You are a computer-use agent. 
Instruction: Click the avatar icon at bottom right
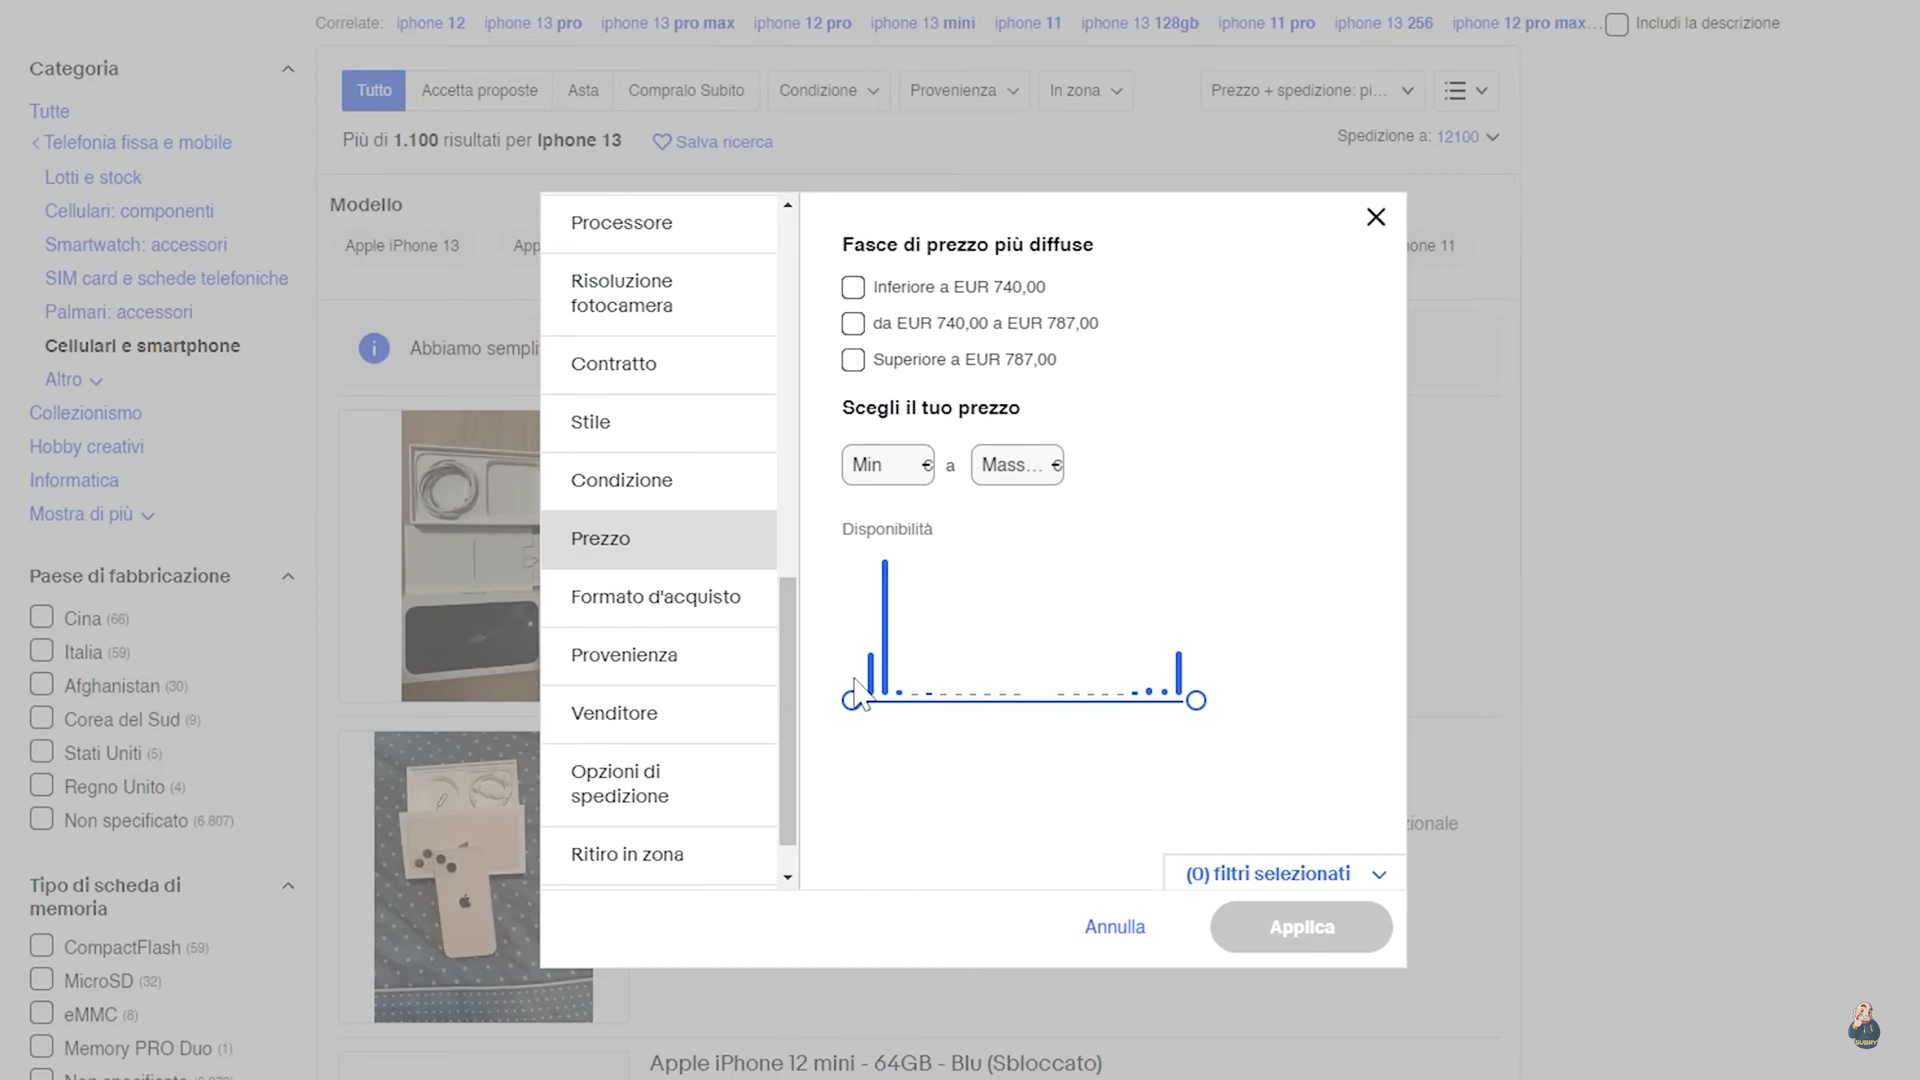pos(1864,1026)
